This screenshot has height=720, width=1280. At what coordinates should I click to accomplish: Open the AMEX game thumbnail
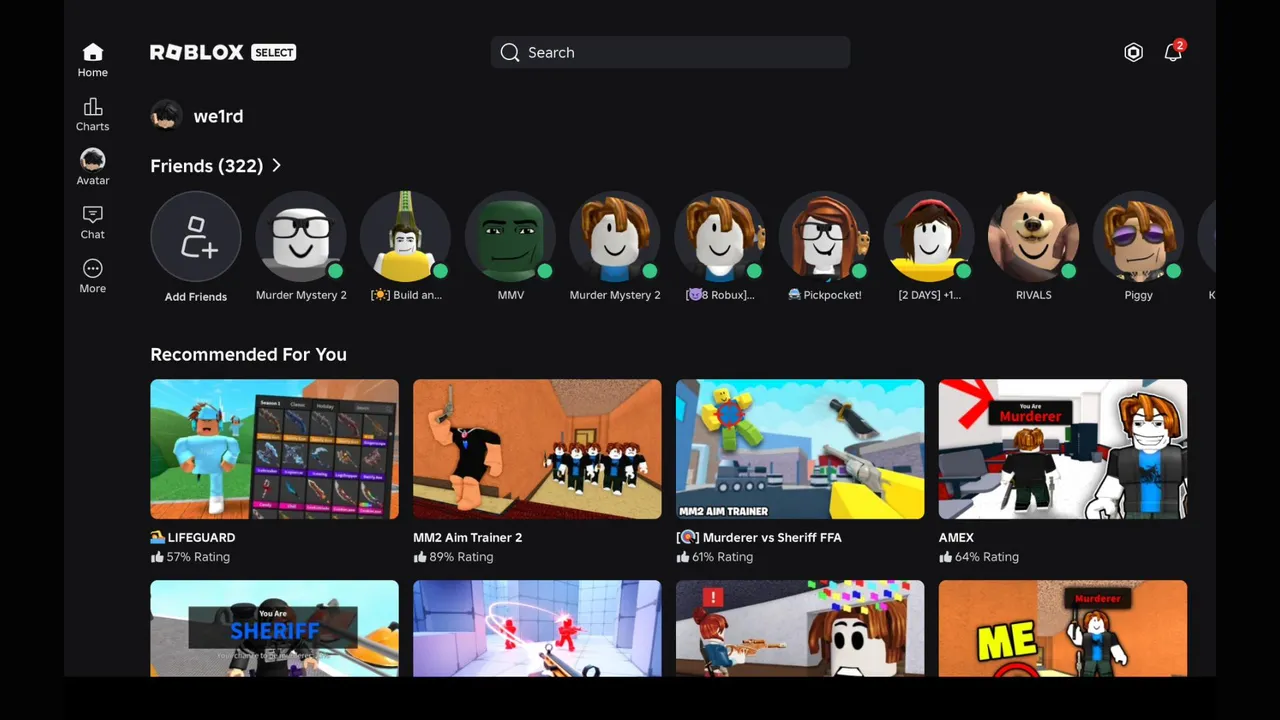(x=1063, y=449)
